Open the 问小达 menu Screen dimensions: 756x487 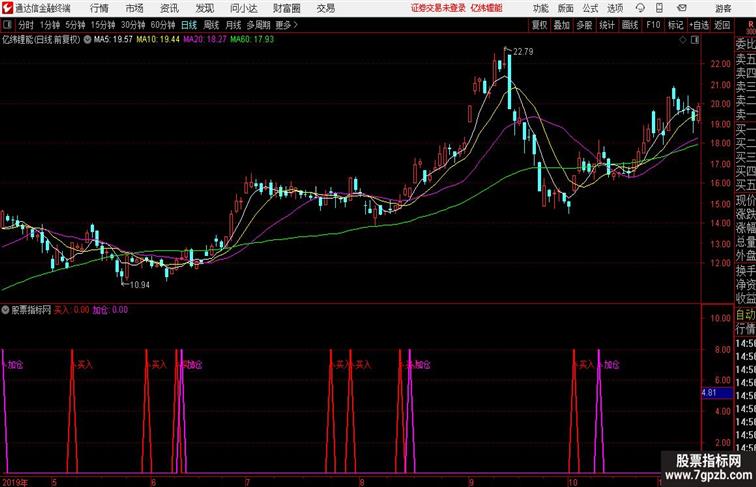click(243, 8)
